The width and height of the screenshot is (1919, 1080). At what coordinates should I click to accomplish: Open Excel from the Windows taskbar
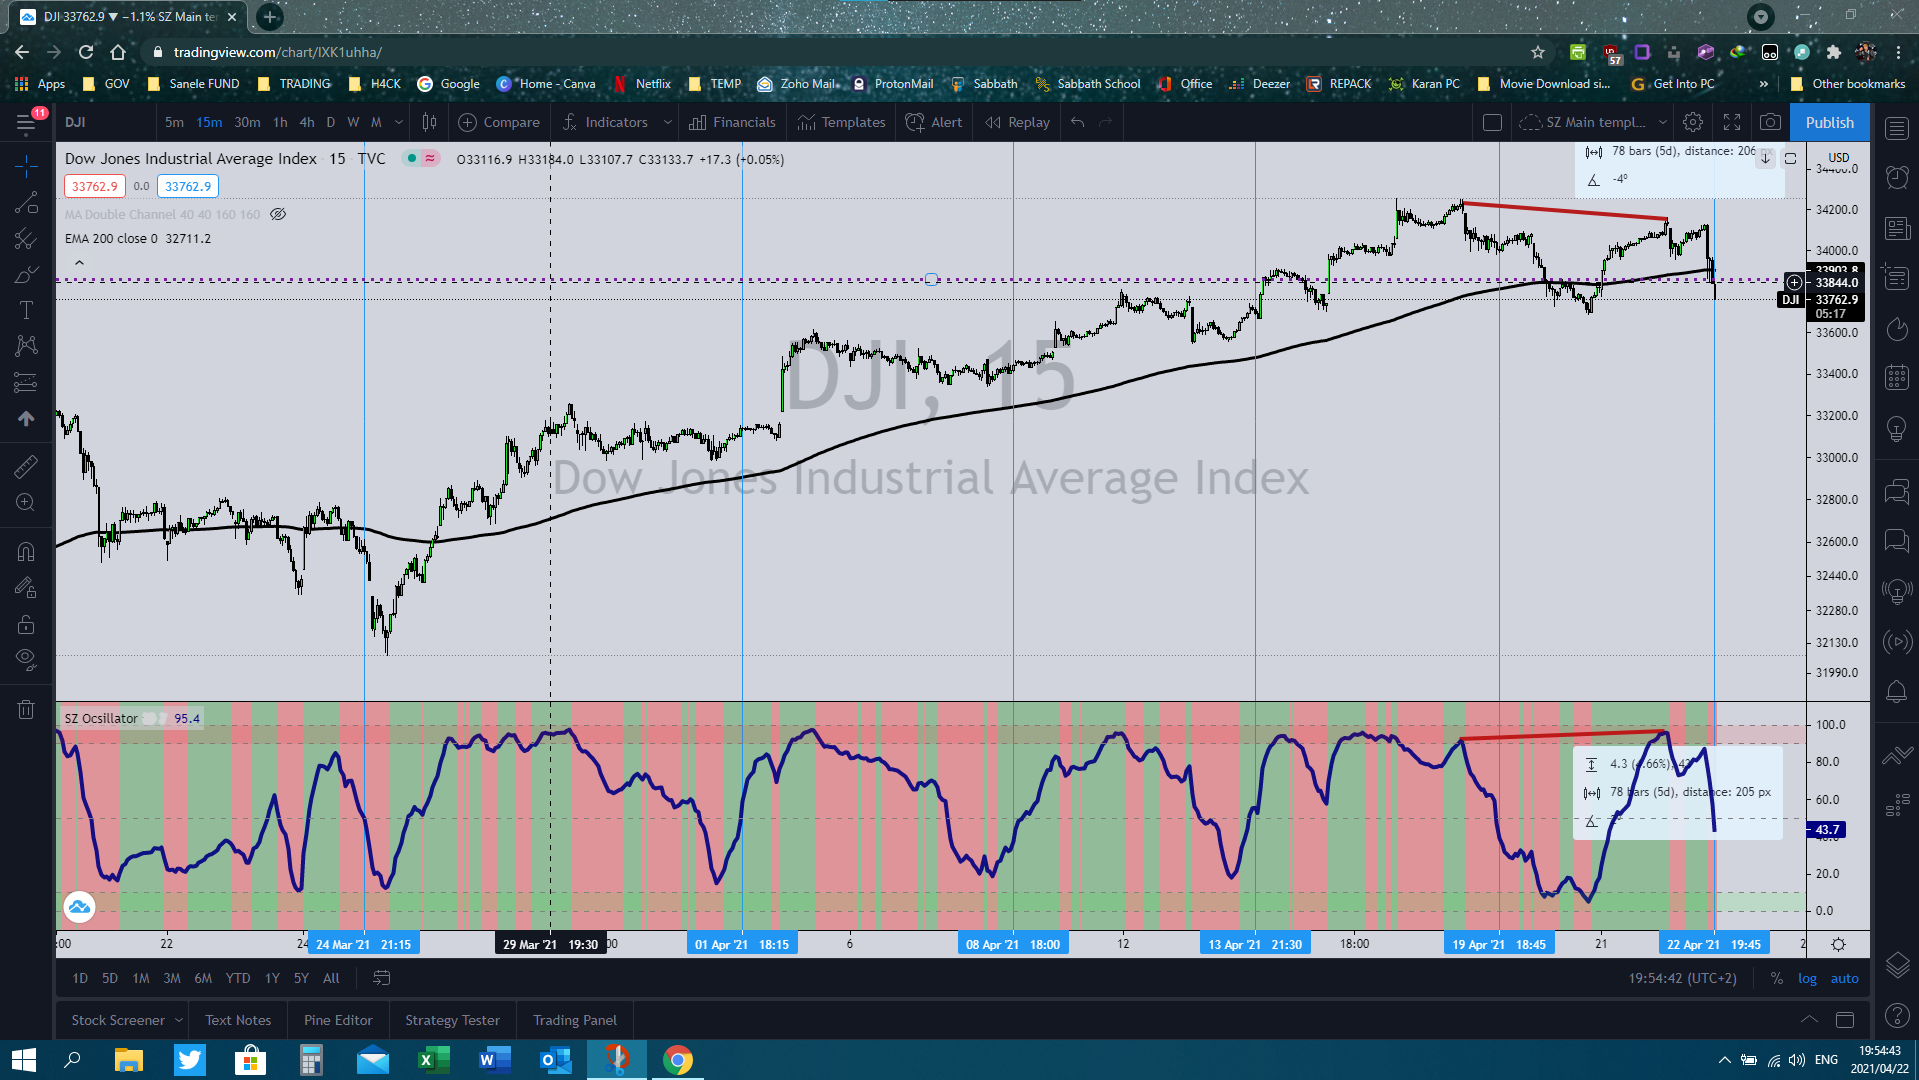click(x=433, y=1060)
